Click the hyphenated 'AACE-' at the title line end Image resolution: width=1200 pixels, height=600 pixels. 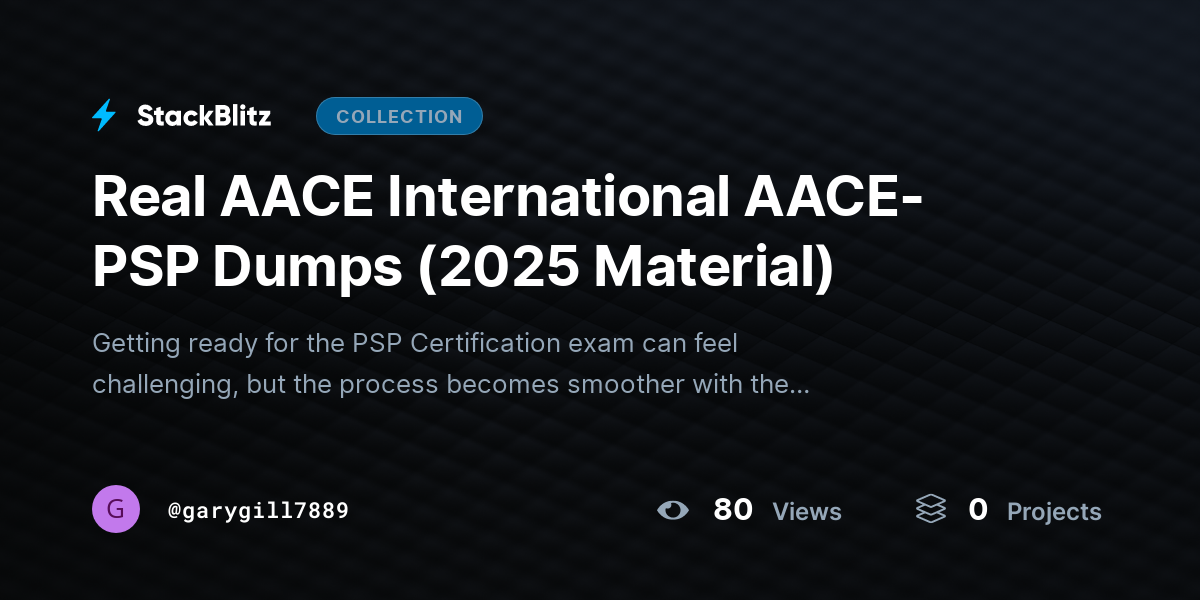tap(829, 198)
